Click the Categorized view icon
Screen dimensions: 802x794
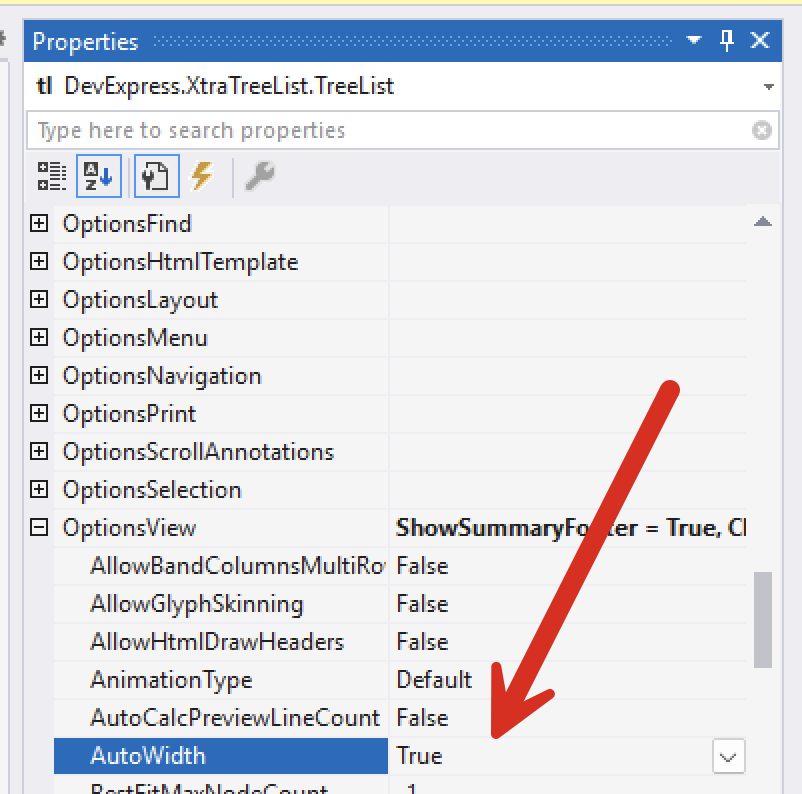click(x=51, y=176)
